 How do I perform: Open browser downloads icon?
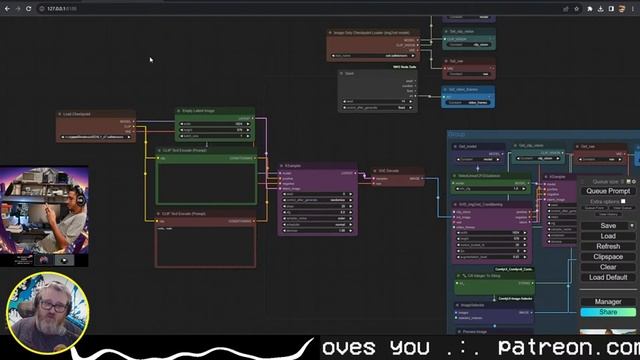point(600,9)
